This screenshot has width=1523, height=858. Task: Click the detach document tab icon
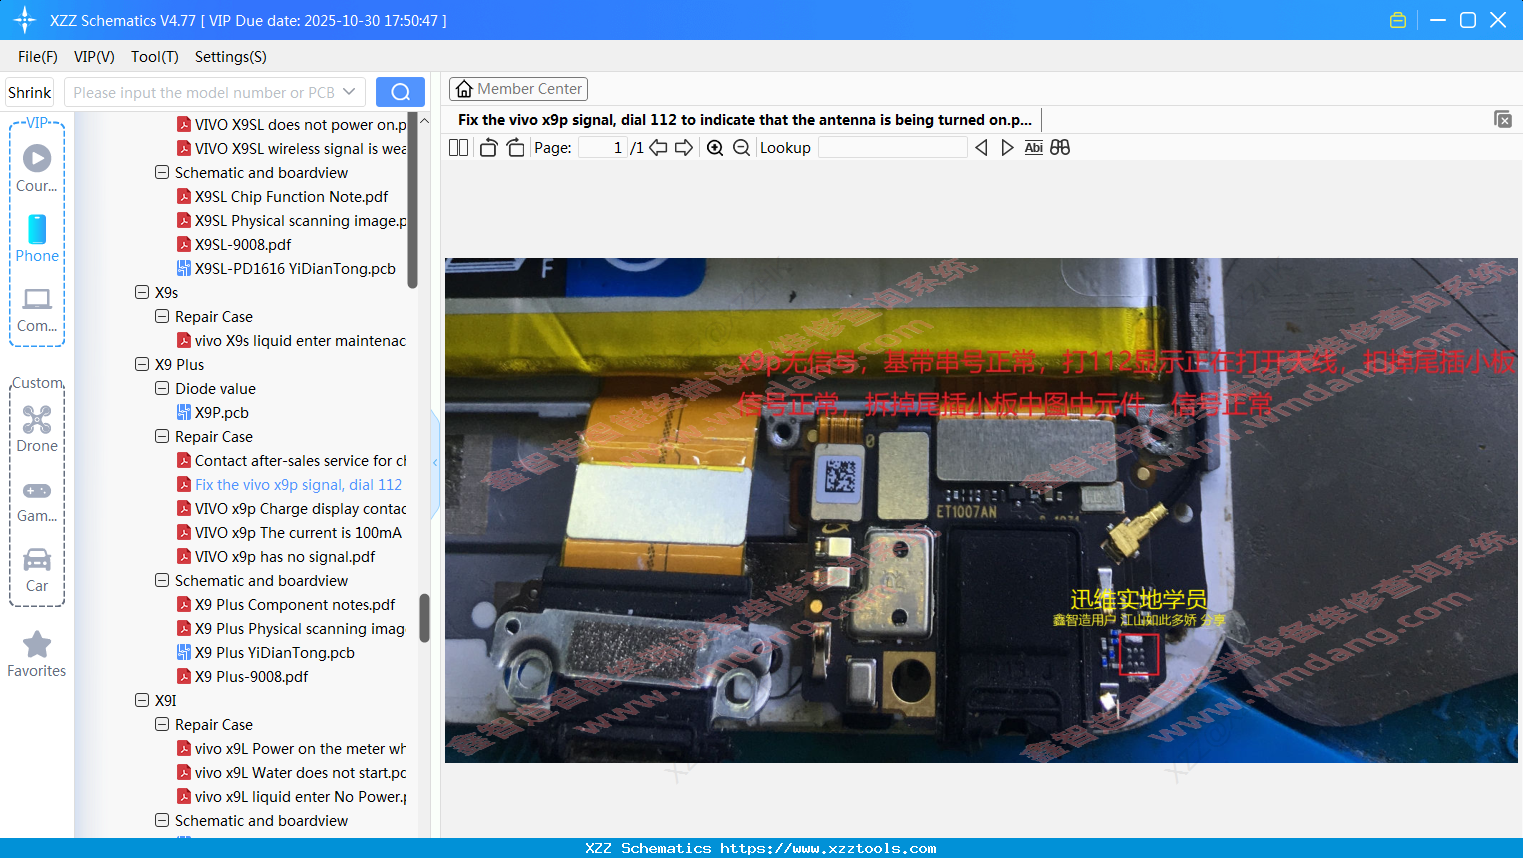pyautogui.click(x=1503, y=119)
